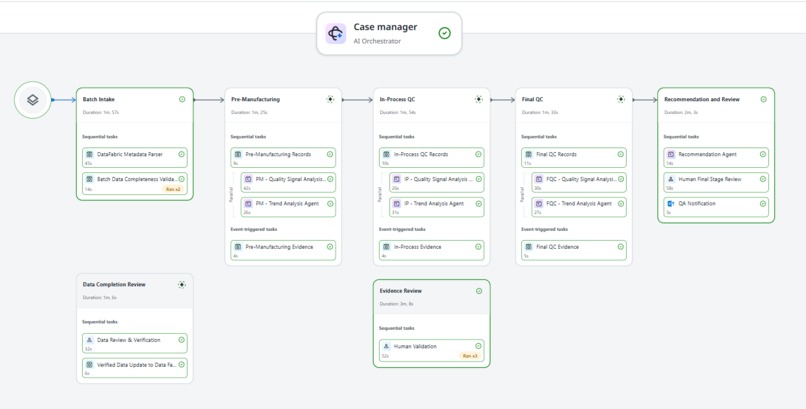
Task: Click the In-Process QC stage sun icon
Action: 479,99
